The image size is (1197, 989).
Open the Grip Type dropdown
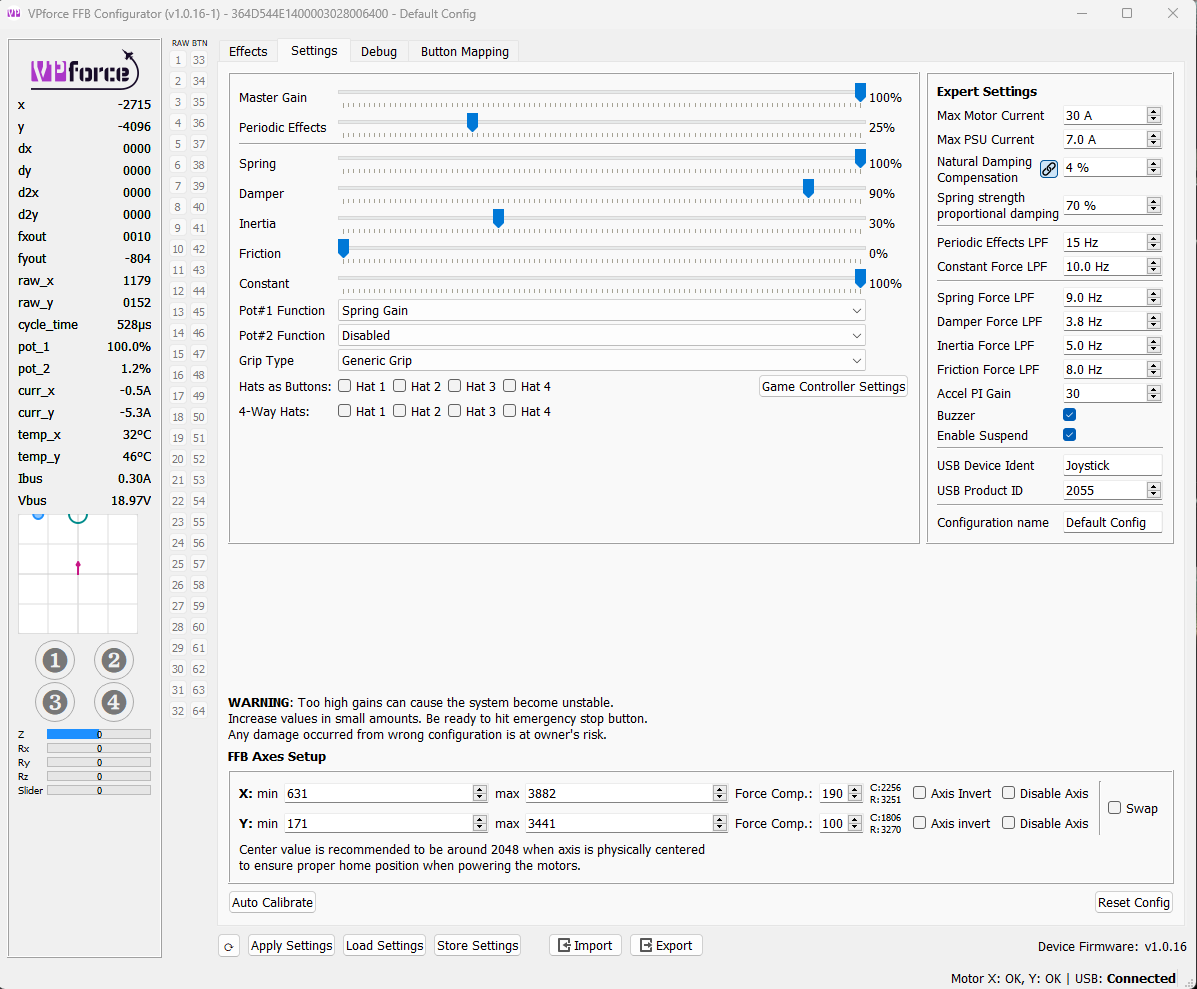pos(601,361)
